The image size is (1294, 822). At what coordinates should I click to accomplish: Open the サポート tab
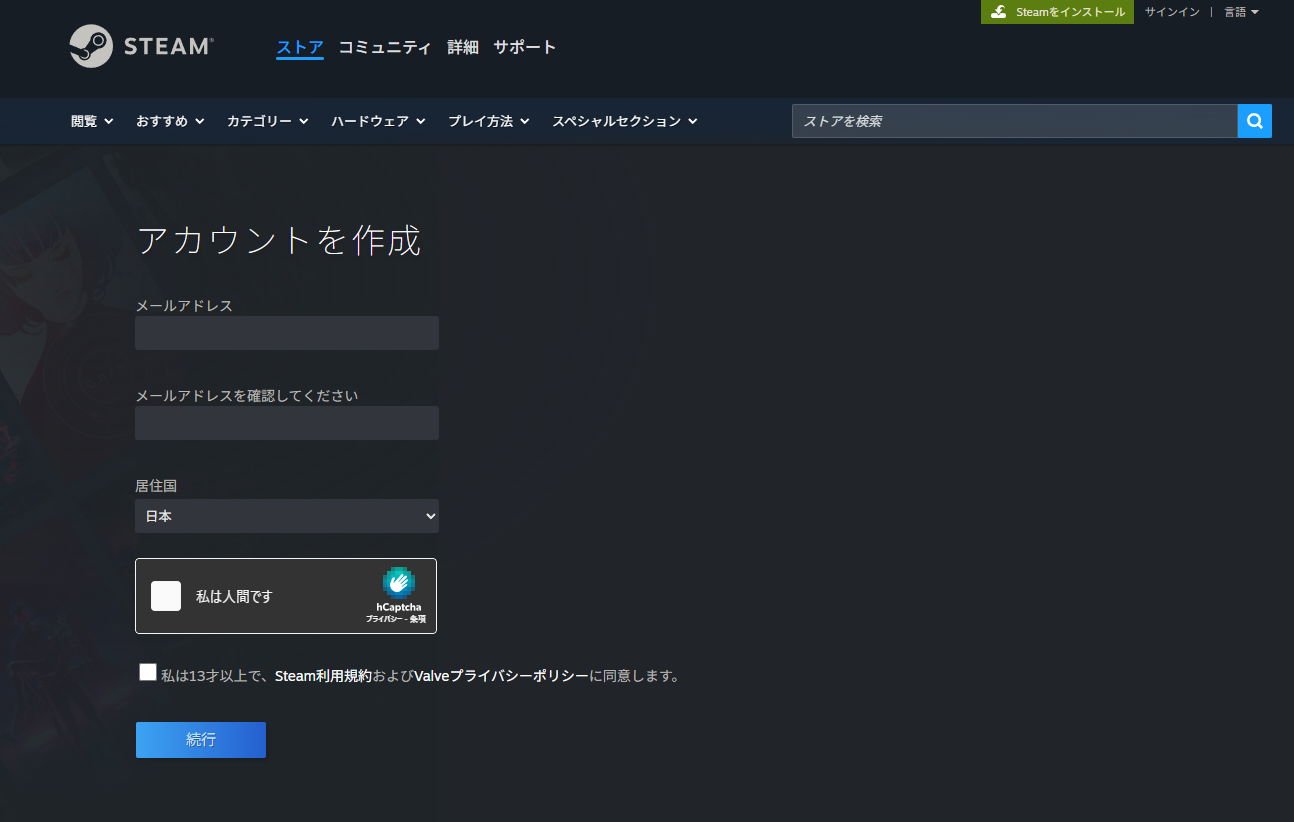525,47
